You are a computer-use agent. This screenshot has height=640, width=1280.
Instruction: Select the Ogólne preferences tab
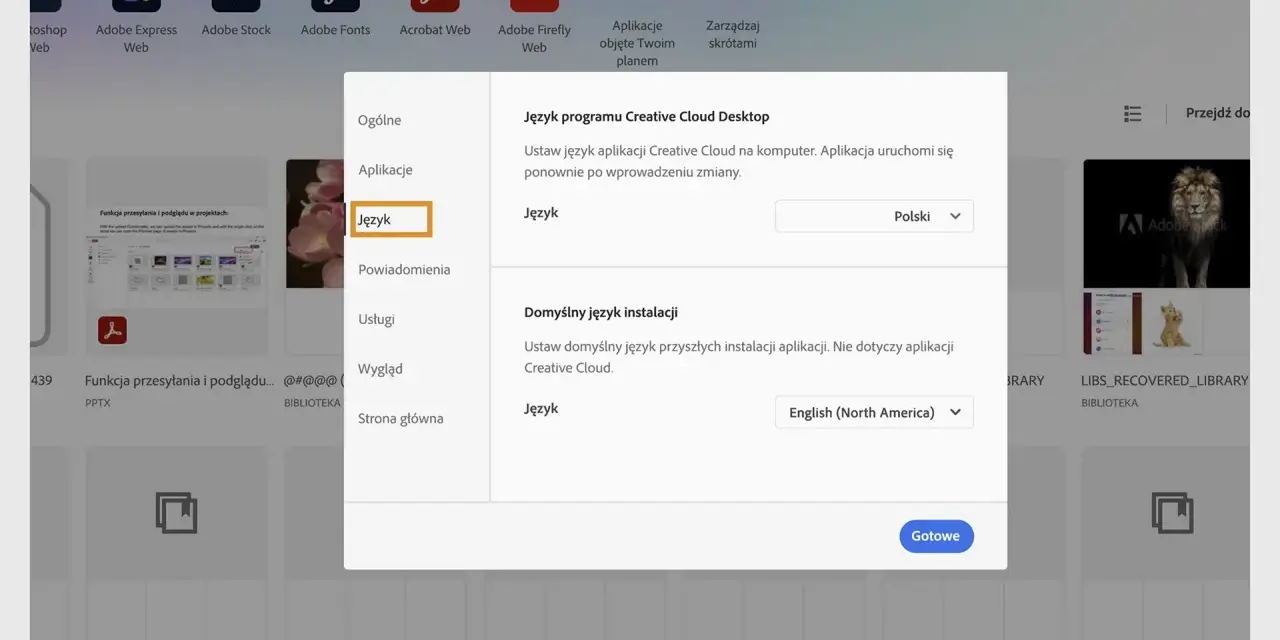pos(380,120)
